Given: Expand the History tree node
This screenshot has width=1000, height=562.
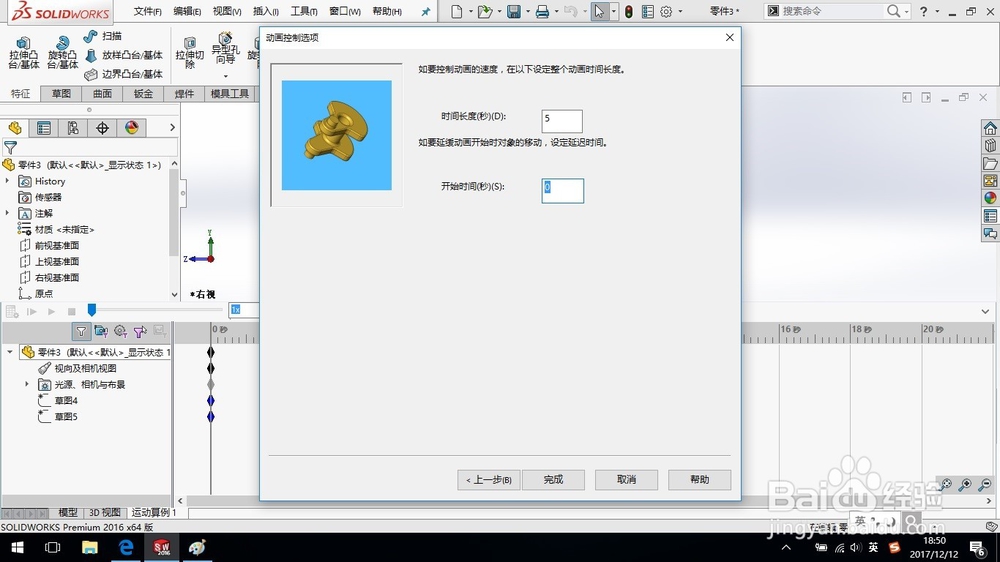Looking at the screenshot, I should (x=8, y=181).
